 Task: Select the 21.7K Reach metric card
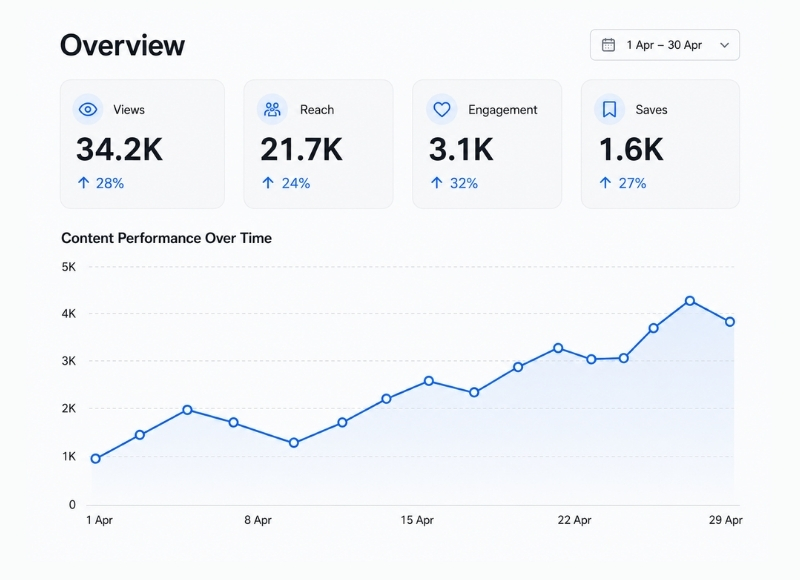[318, 144]
